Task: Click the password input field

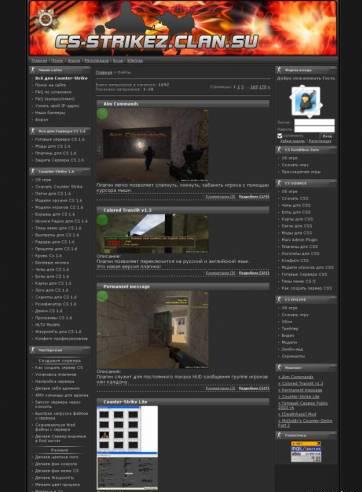Action: (x=314, y=129)
